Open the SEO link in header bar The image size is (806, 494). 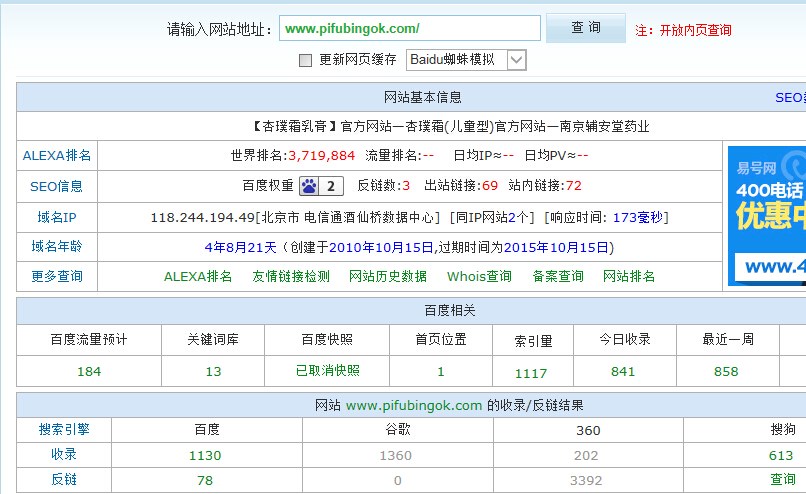click(x=790, y=98)
